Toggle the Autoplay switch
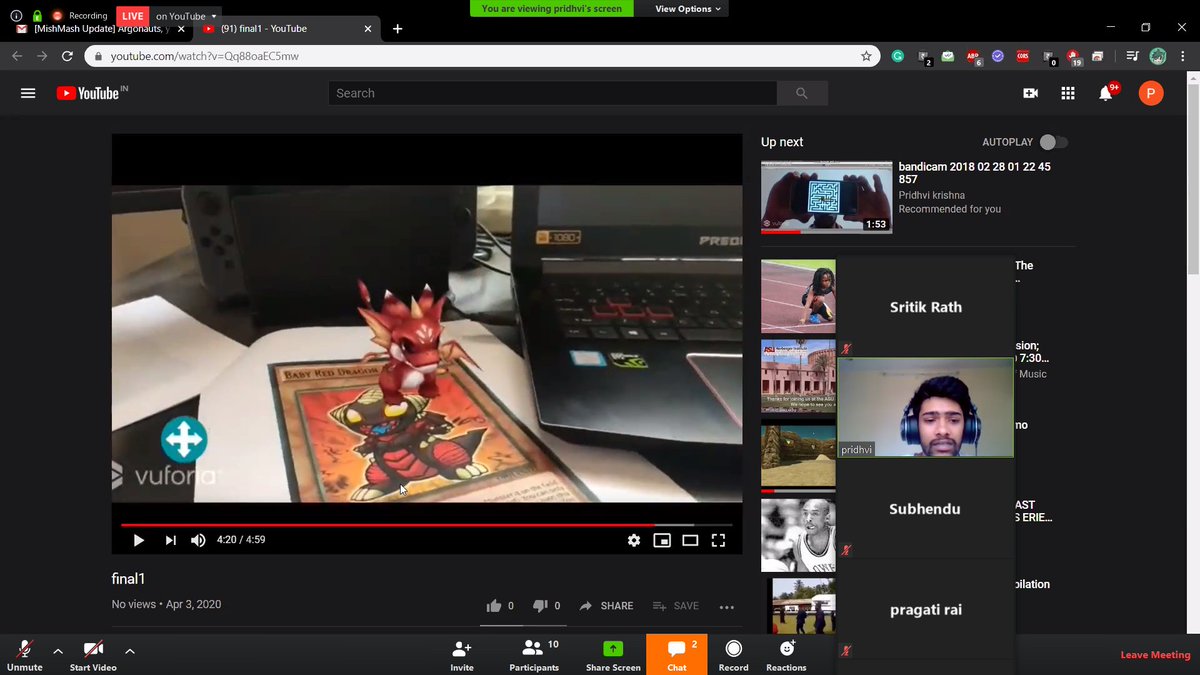Viewport: 1200px width, 675px height. pyautogui.click(x=1053, y=142)
